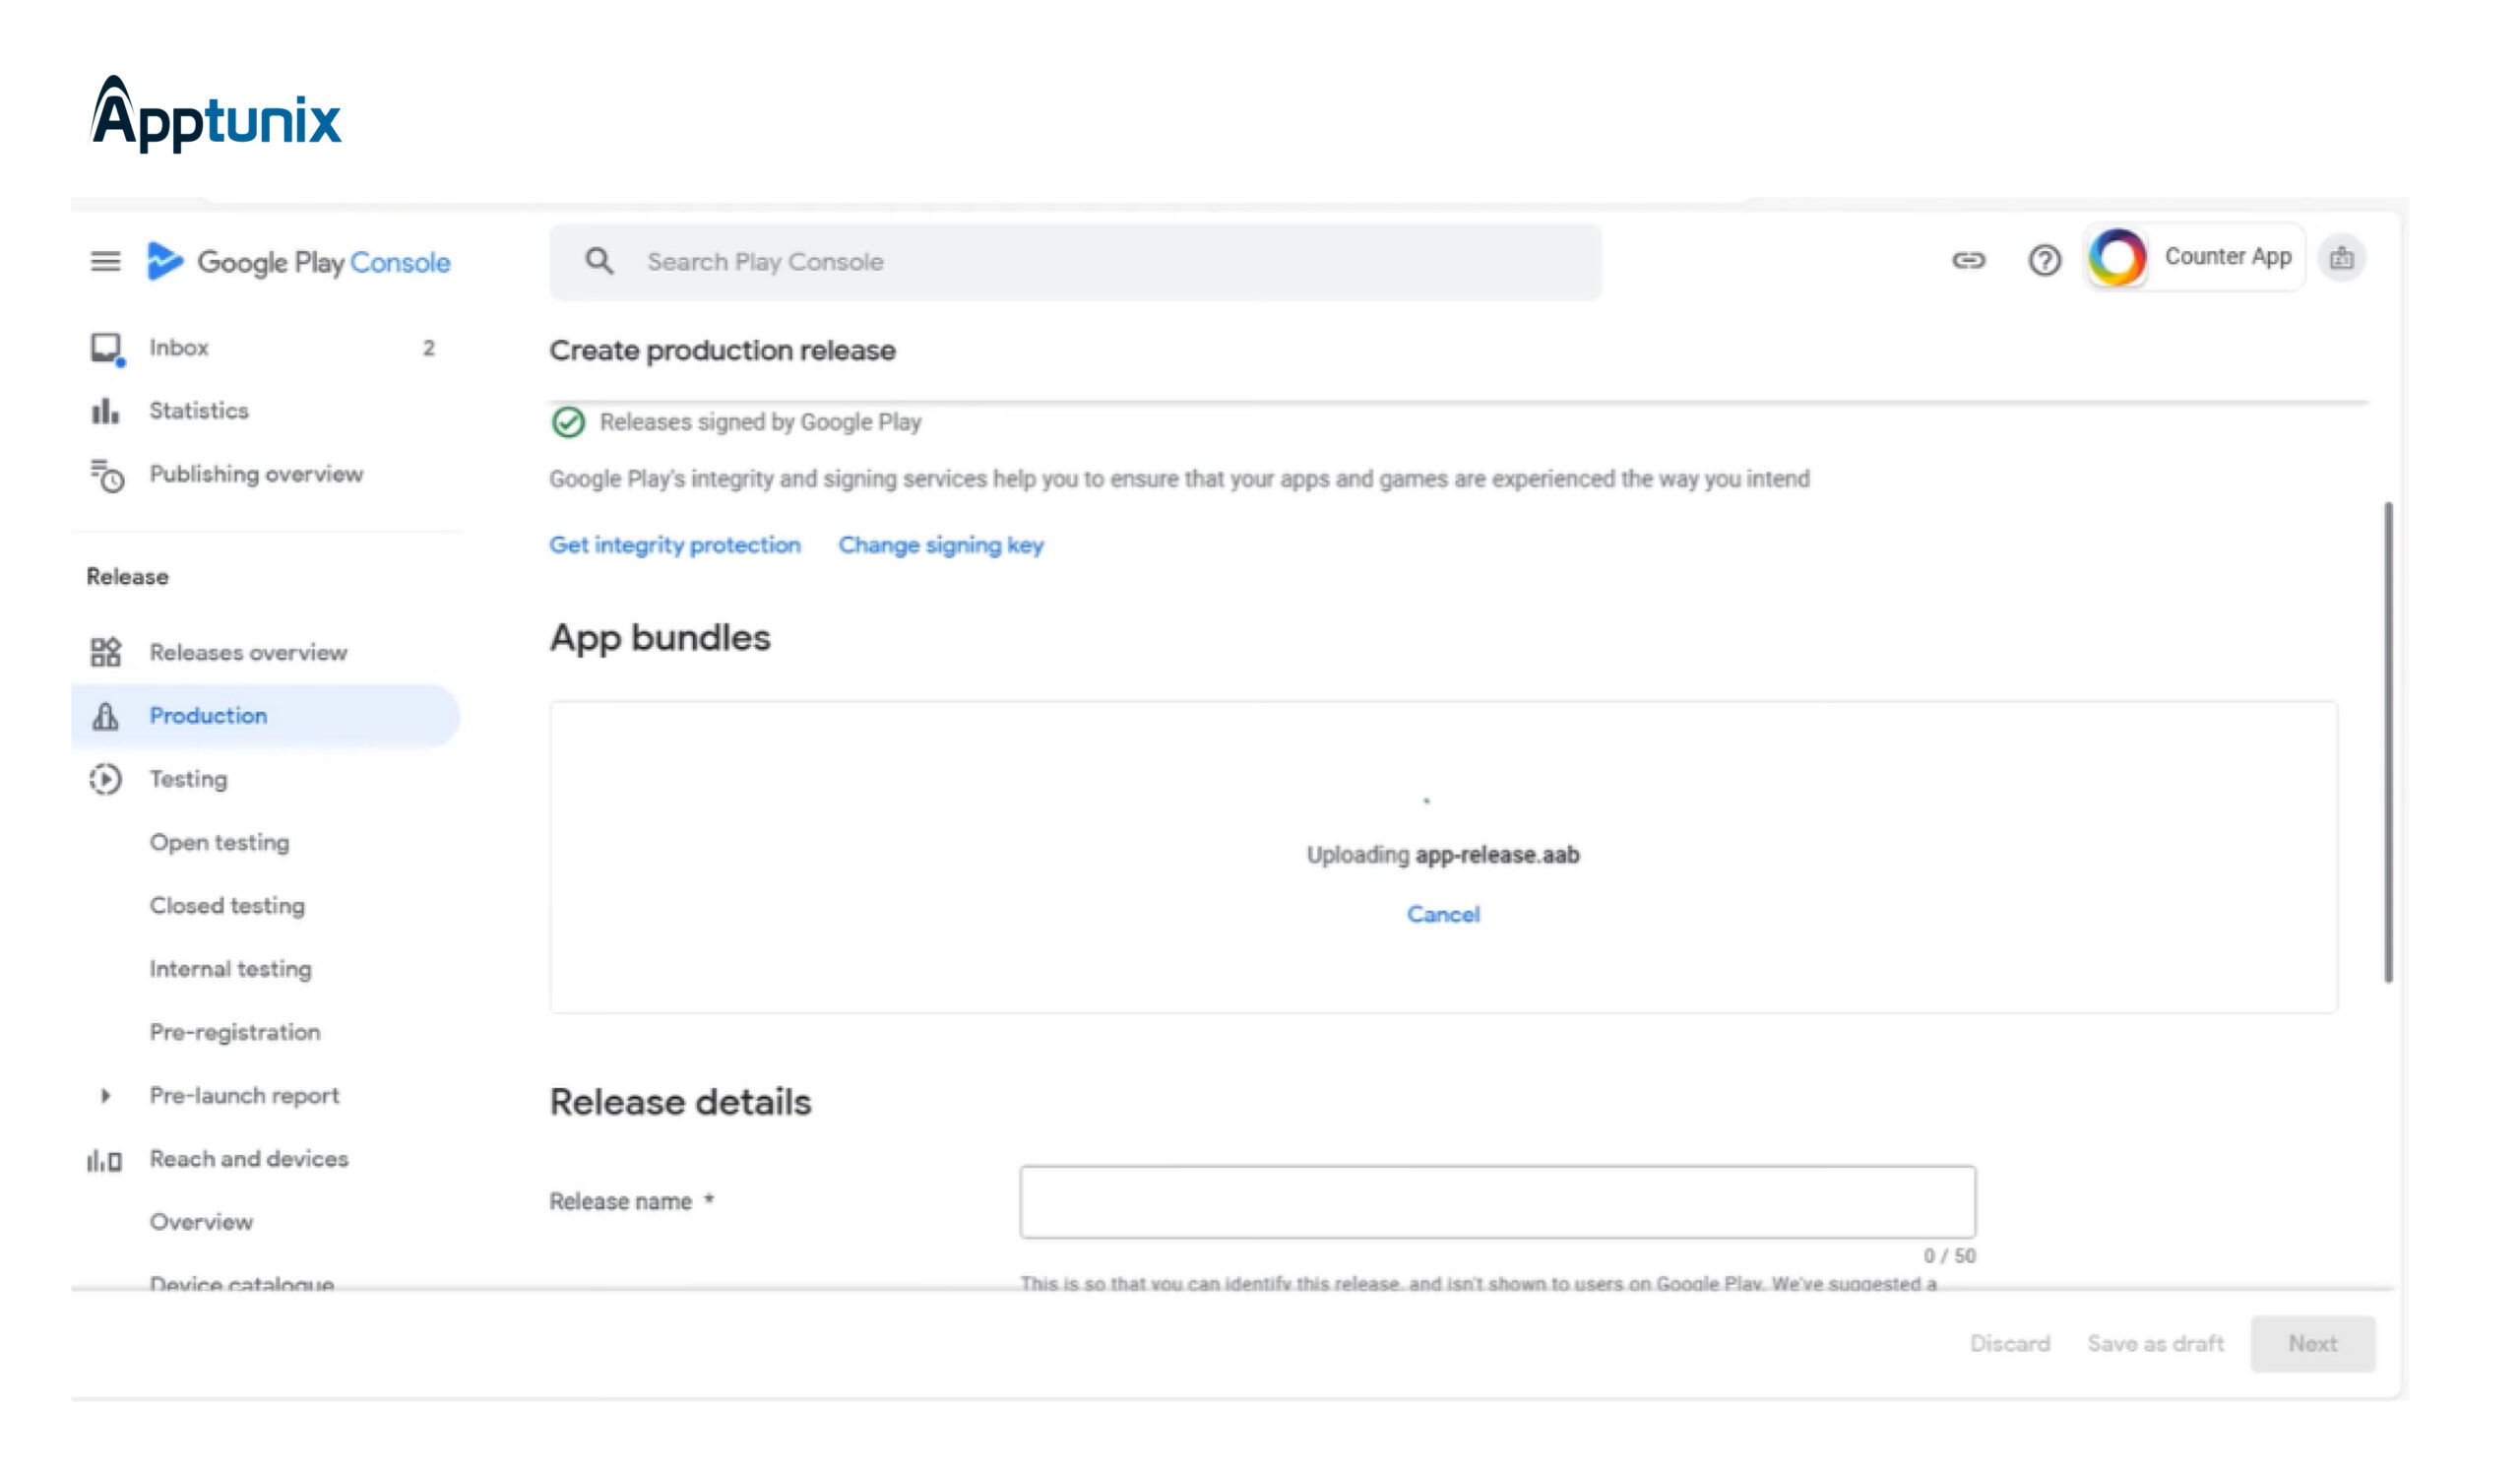Click the gift icon in top right
Viewport: 2520px width, 1475px height.
click(2341, 259)
